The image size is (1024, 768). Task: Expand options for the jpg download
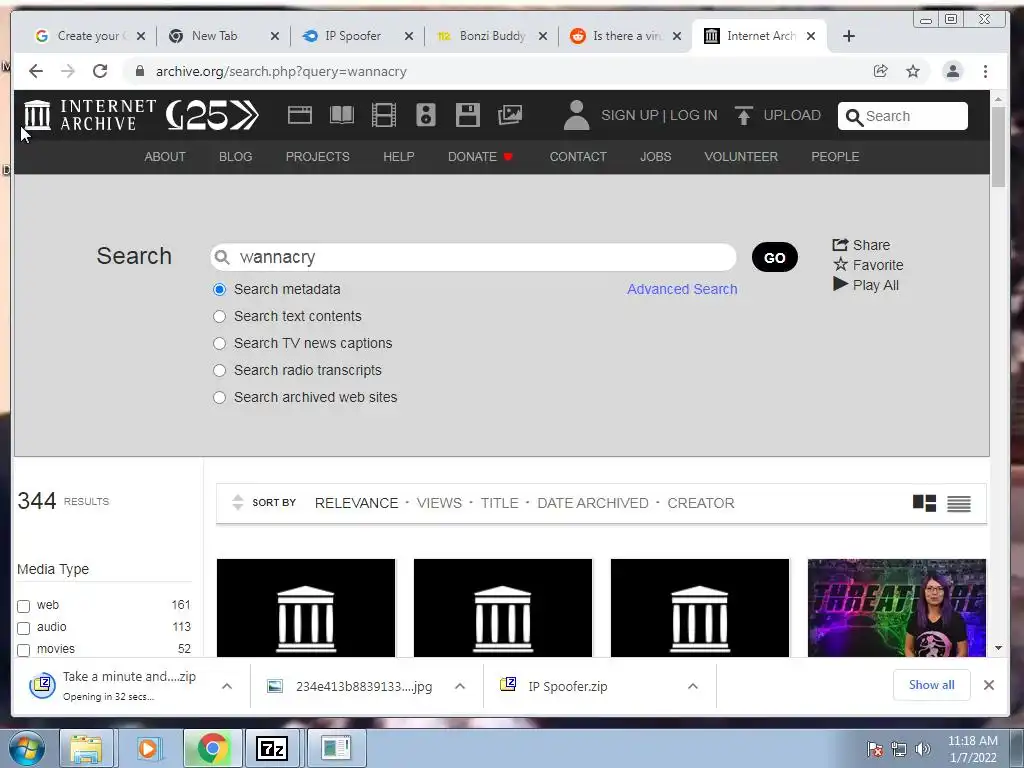[x=460, y=686]
